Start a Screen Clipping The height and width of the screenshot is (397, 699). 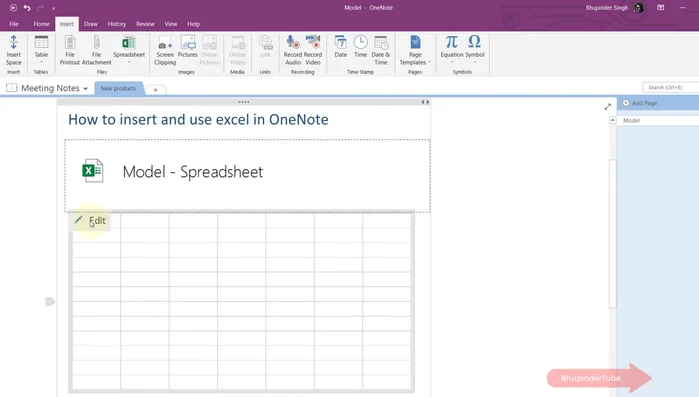coord(165,50)
